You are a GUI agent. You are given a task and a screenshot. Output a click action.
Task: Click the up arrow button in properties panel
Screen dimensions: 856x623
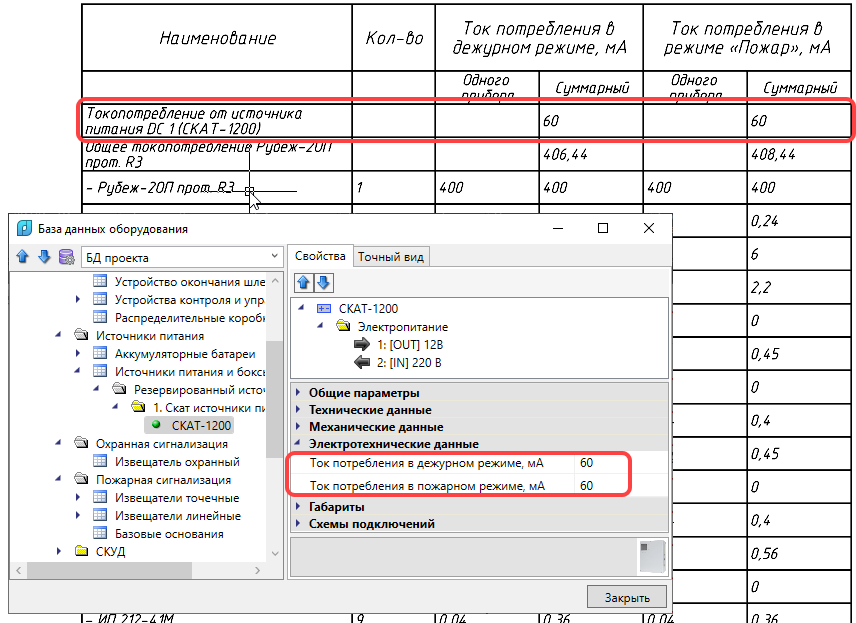click(x=304, y=282)
